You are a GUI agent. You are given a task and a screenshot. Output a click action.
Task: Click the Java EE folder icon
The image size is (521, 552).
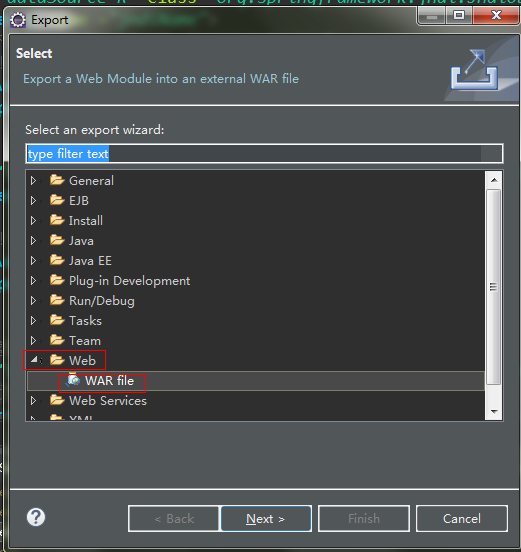(x=57, y=261)
